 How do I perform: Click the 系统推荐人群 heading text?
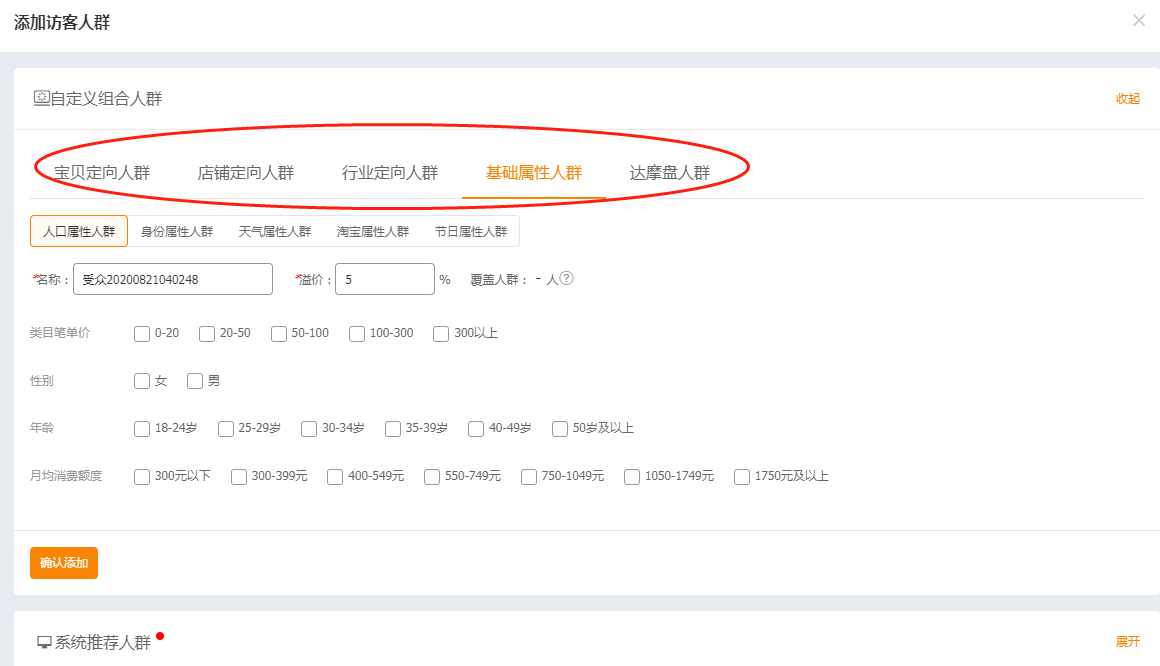pos(103,642)
